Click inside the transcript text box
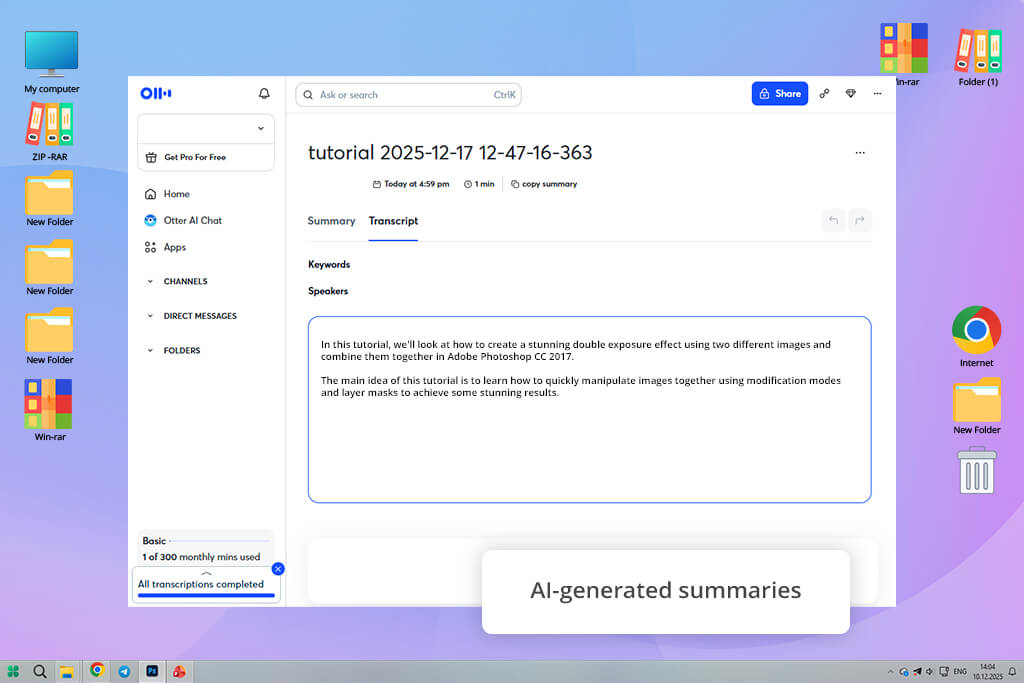 (x=590, y=409)
